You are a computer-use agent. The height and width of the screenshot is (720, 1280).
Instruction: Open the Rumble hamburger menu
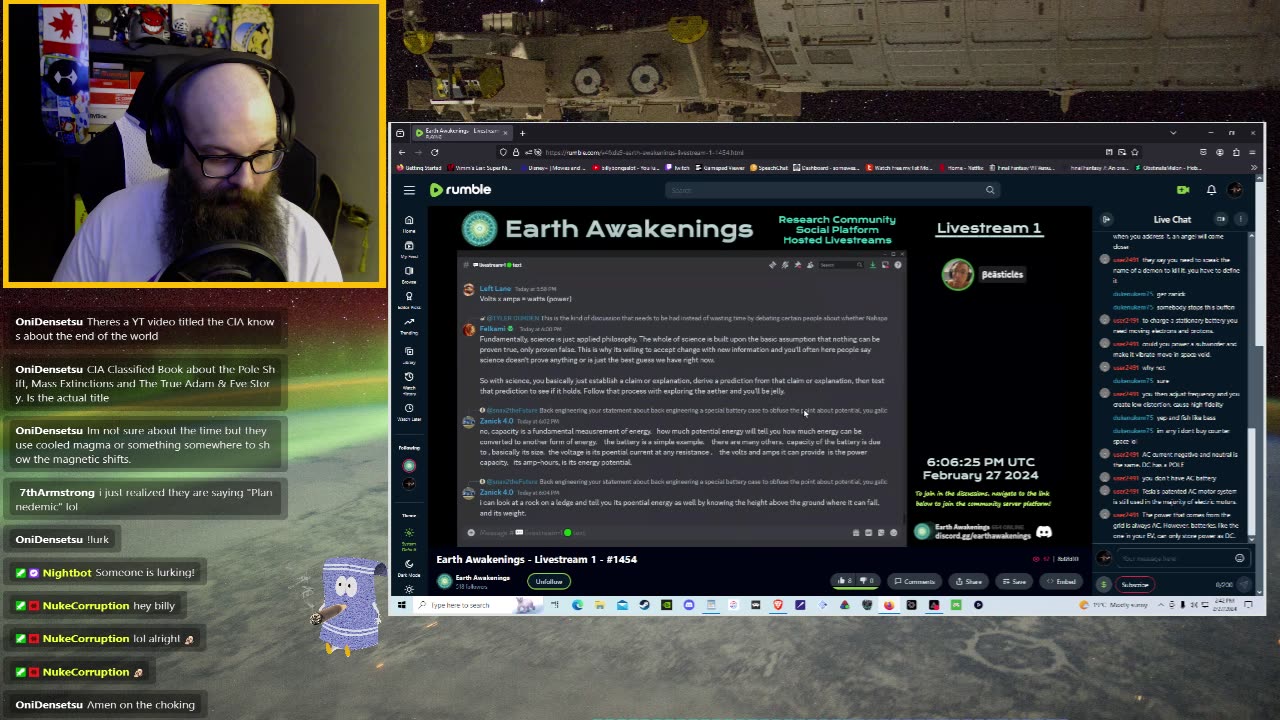[x=409, y=190]
